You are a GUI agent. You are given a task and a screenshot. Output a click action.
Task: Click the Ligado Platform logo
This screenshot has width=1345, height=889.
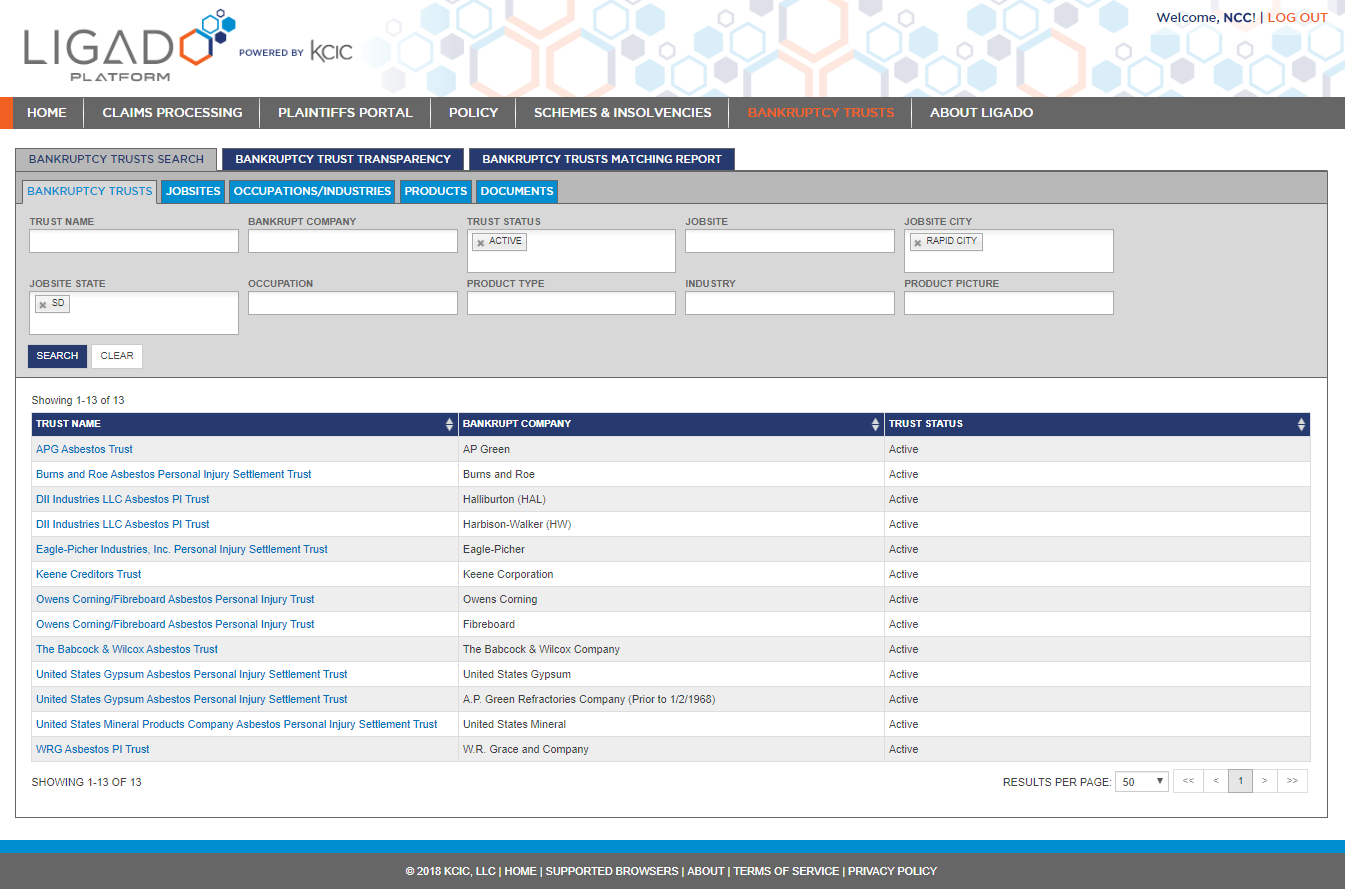click(x=130, y=46)
